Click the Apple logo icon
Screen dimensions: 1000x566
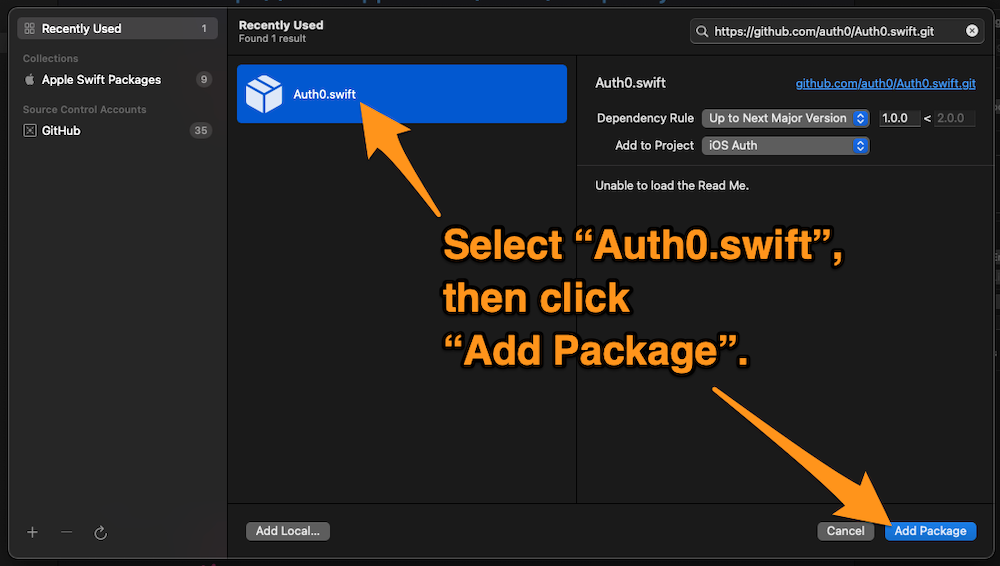[29, 80]
